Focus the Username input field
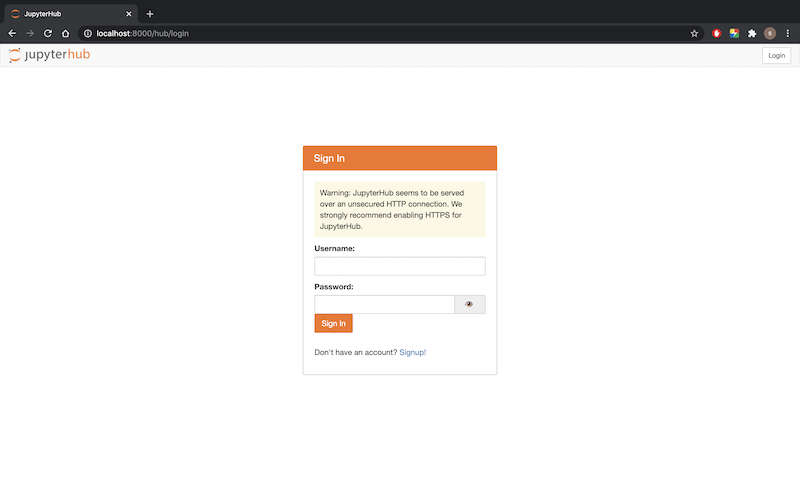 (x=399, y=266)
